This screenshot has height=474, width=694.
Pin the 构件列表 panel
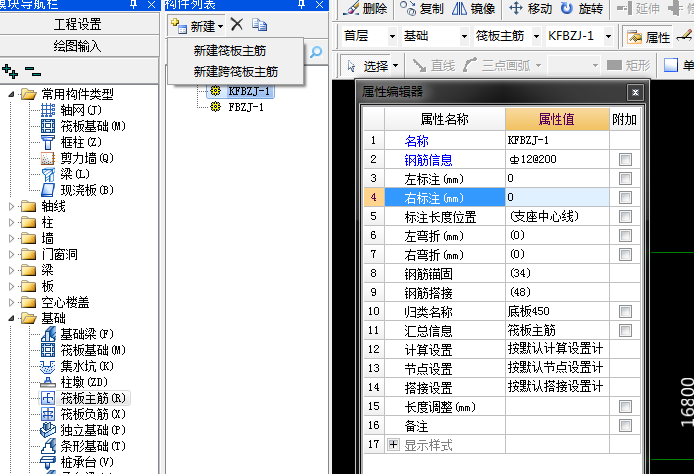coord(301,4)
